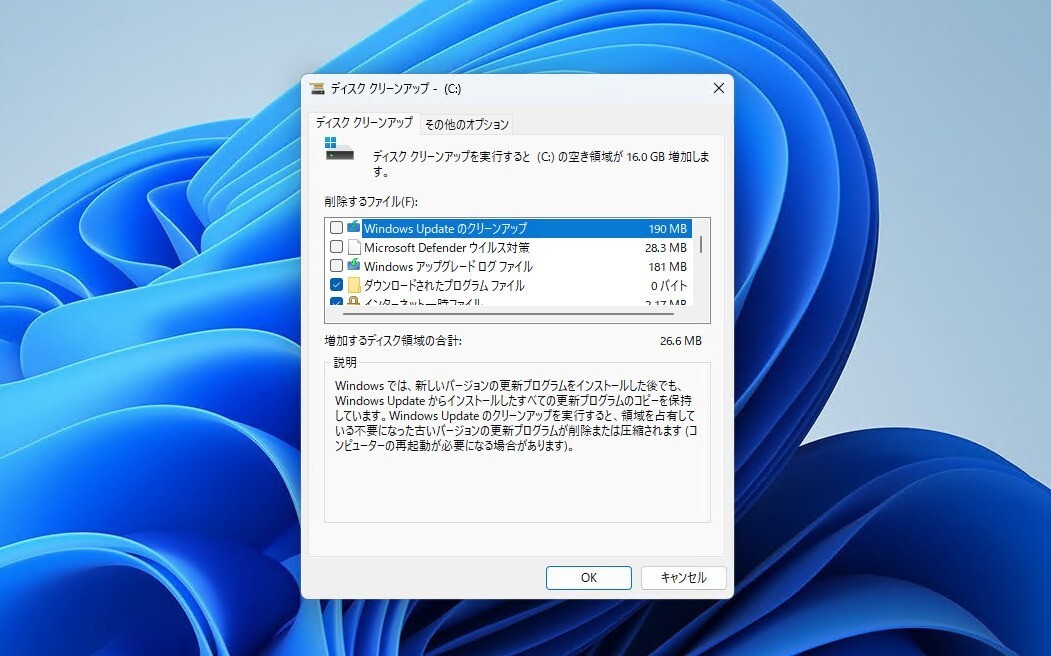Click the file list horizontal scrollbar

point(508,313)
